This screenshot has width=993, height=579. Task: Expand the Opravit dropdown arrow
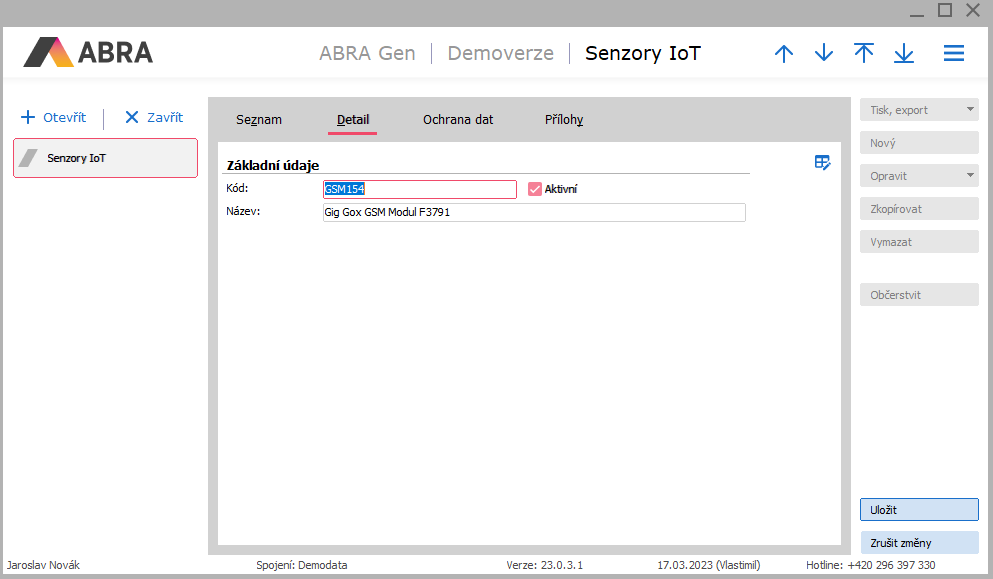(969, 176)
